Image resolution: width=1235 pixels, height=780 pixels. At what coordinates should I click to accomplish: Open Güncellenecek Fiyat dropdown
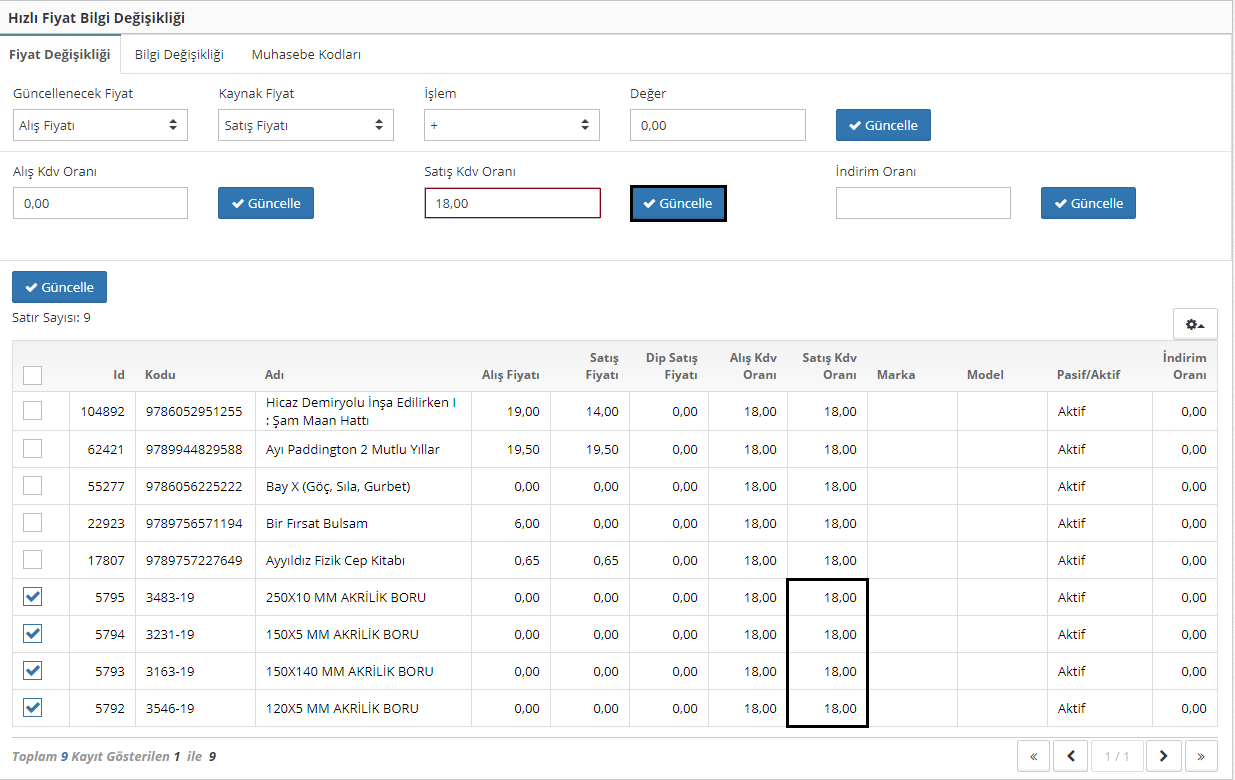pos(100,126)
